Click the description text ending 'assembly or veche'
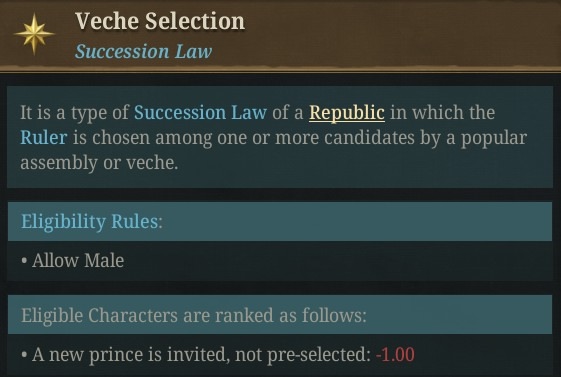Image resolution: width=561 pixels, height=377 pixels. (99, 163)
